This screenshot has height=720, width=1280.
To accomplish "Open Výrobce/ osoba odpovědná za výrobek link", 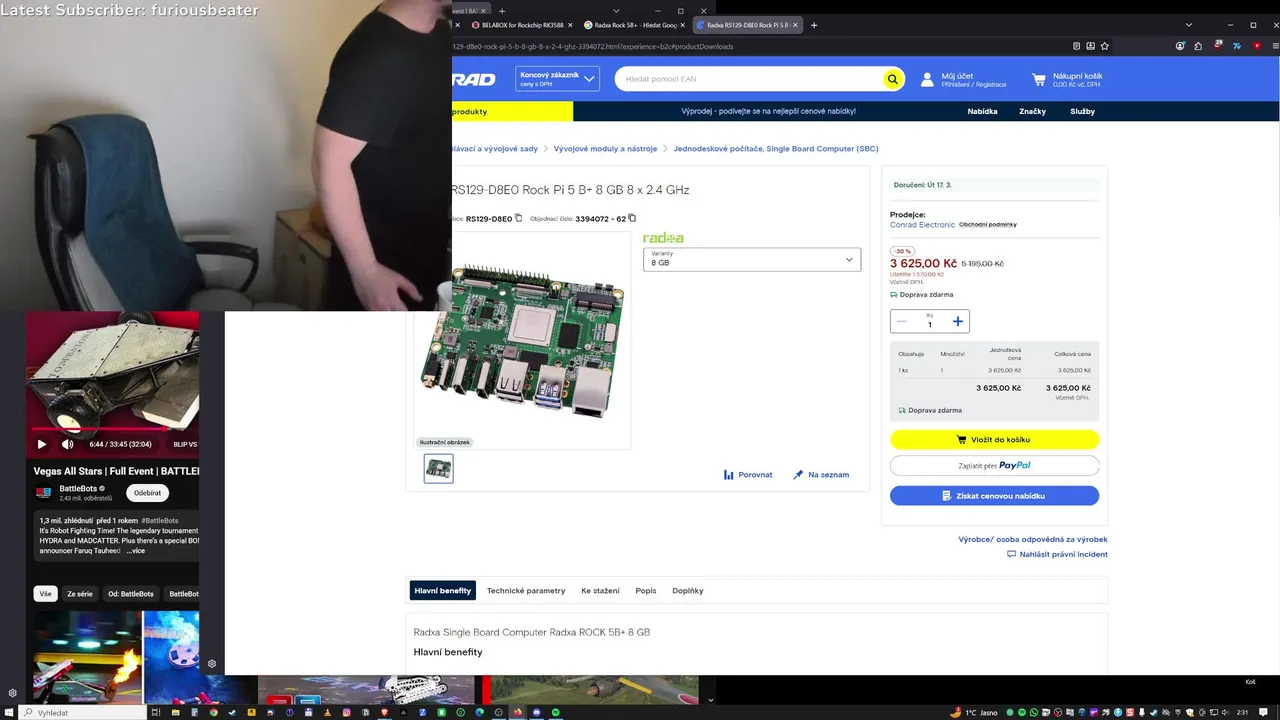I will pyautogui.click(x=1033, y=539).
